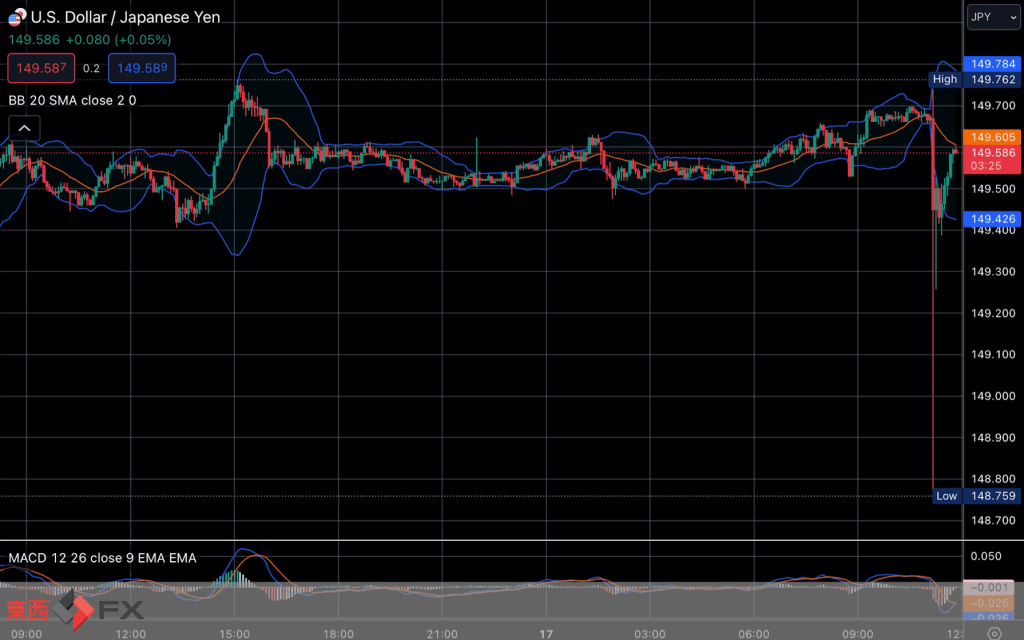Viewport: 1024px width, 640px height.
Task: Click the 15:00 time axis label
Action: (x=234, y=633)
